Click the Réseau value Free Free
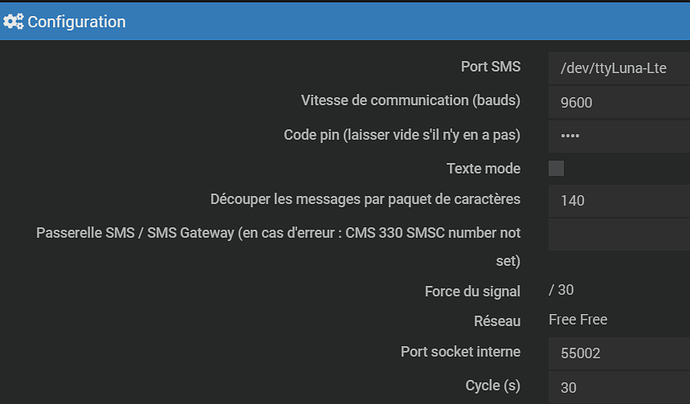Image resolution: width=690 pixels, height=404 pixels. tap(578, 320)
